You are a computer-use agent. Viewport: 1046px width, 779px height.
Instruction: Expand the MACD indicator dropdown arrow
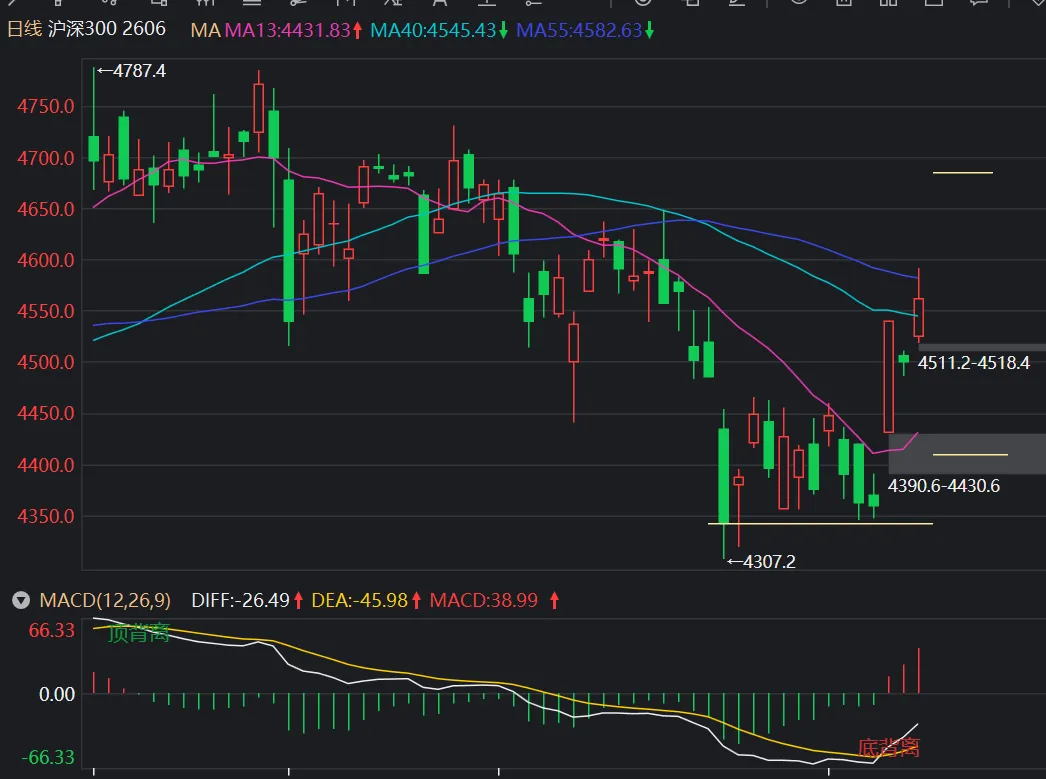click(x=21, y=600)
